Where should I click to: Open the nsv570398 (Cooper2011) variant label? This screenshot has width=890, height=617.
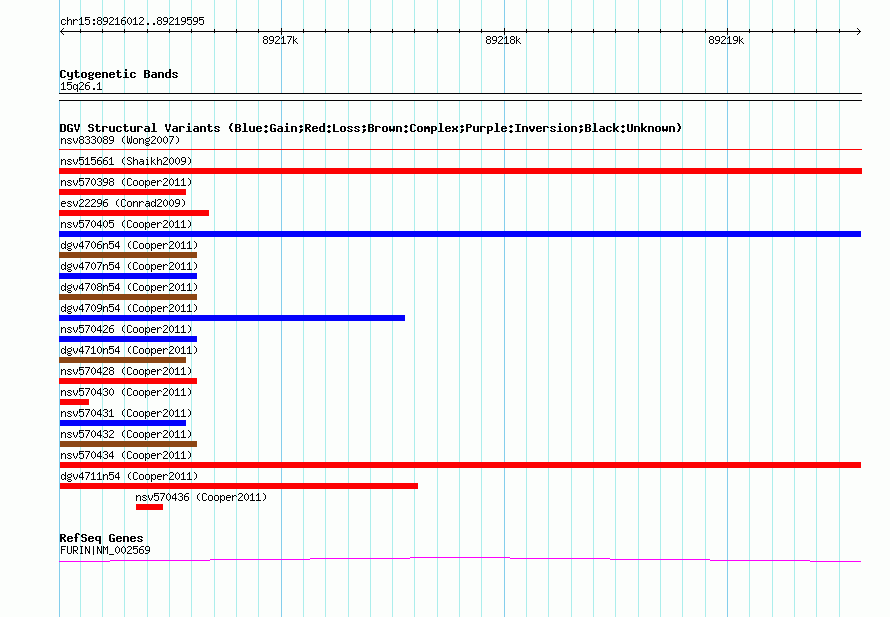(126, 182)
